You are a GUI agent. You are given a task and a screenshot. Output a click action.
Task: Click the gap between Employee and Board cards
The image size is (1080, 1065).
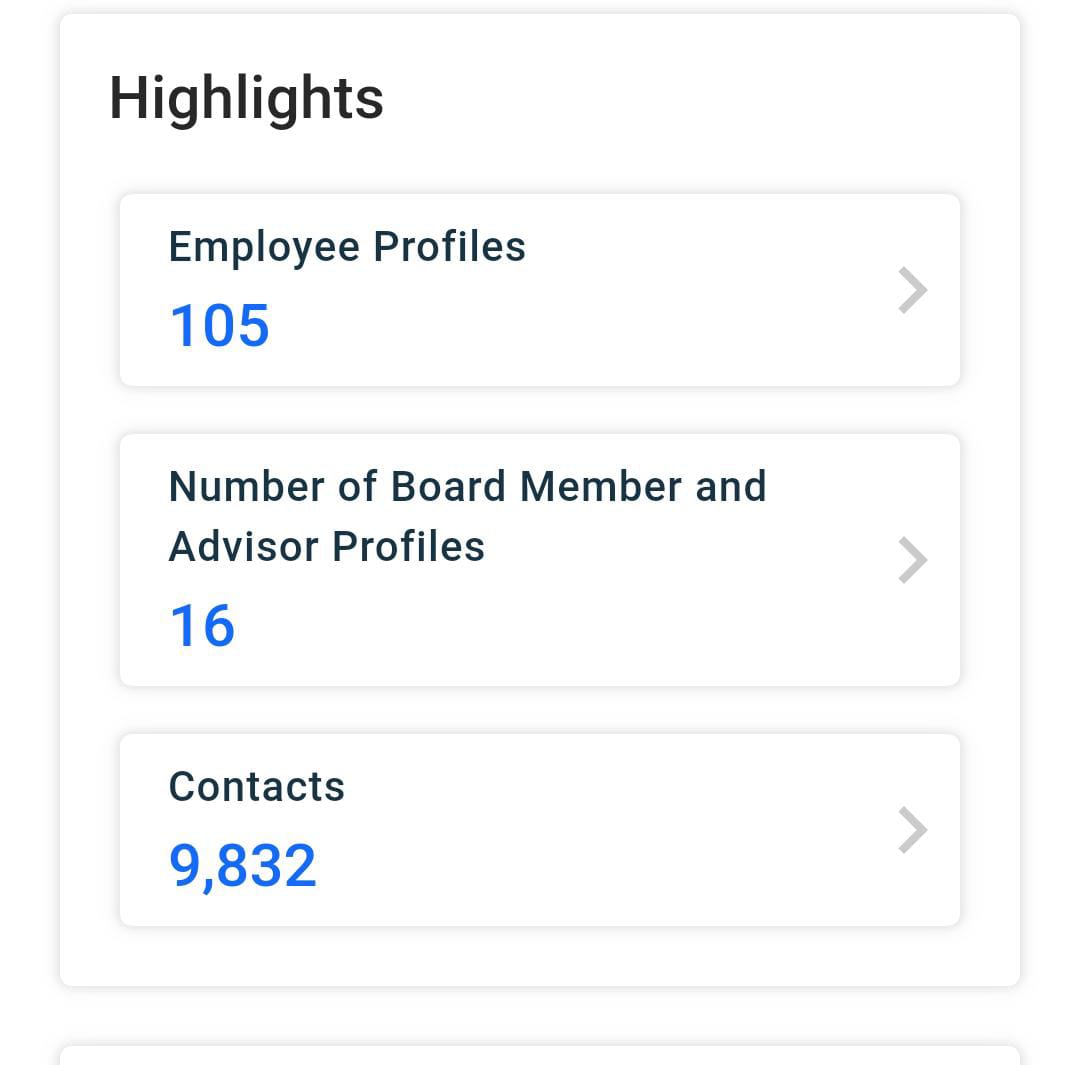pyautogui.click(x=540, y=410)
